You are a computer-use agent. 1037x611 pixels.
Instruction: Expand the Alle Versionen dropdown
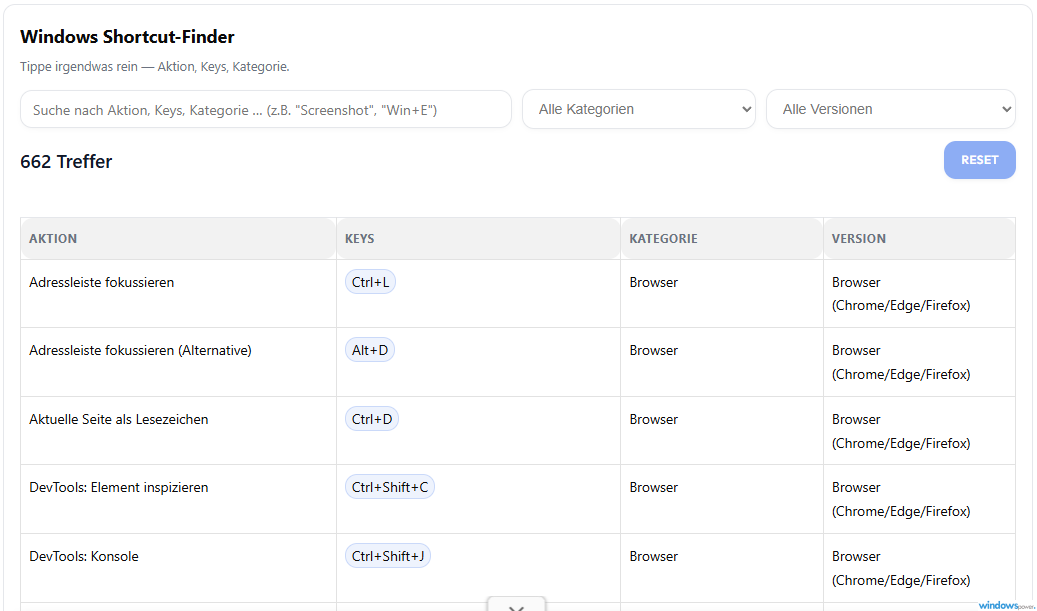click(890, 110)
